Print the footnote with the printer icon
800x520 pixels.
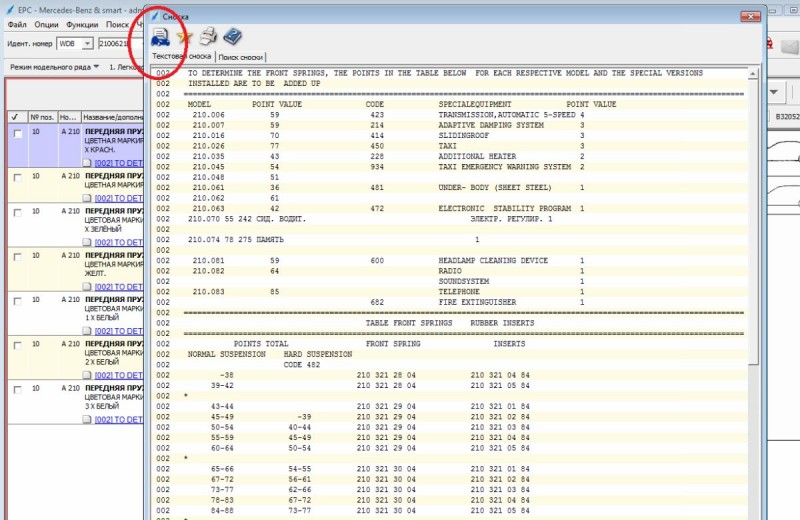click(x=208, y=37)
